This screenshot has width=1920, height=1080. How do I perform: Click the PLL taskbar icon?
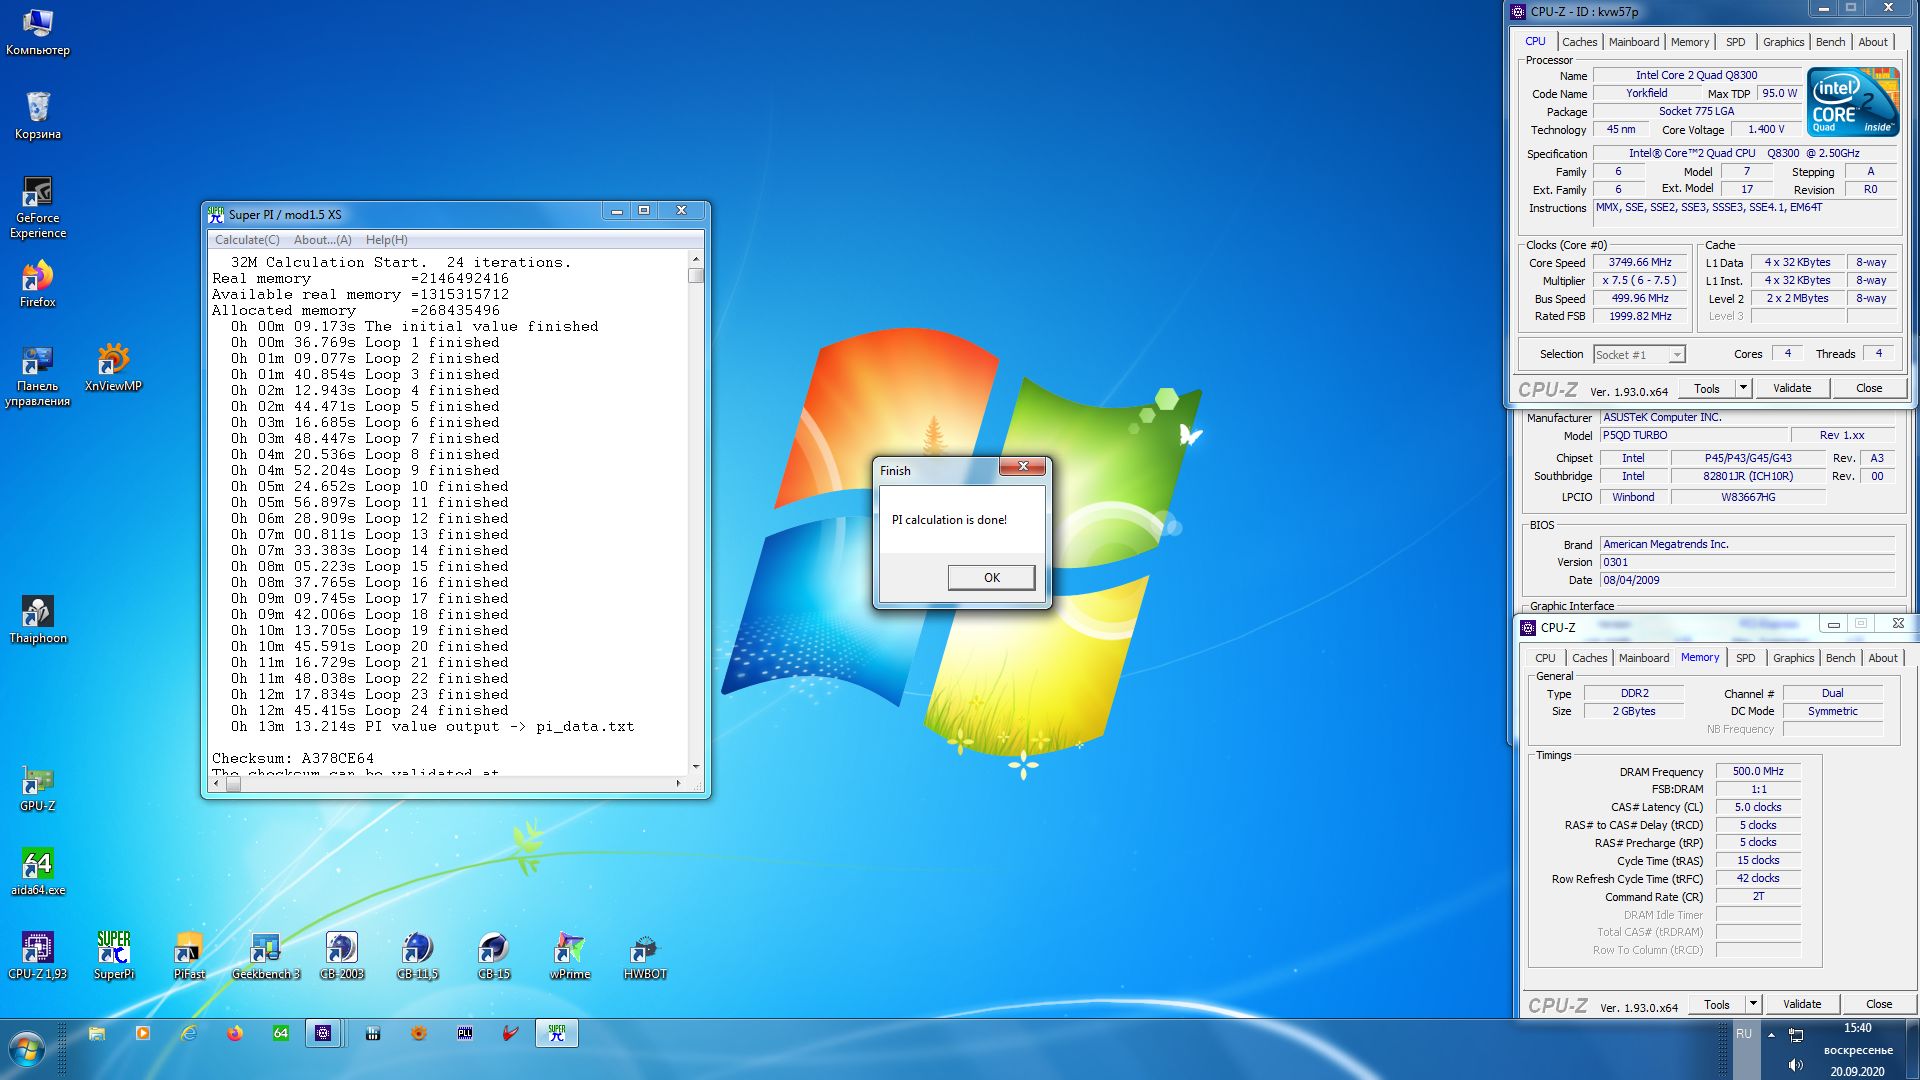tap(465, 1033)
